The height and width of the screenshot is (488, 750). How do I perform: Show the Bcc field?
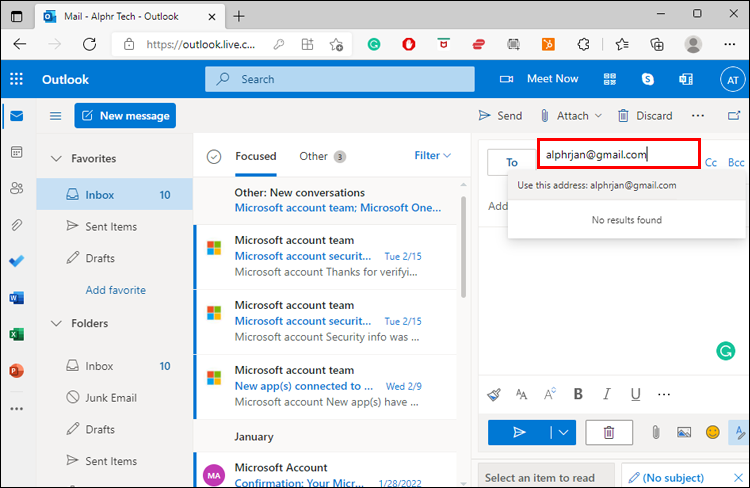click(x=736, y=163)
